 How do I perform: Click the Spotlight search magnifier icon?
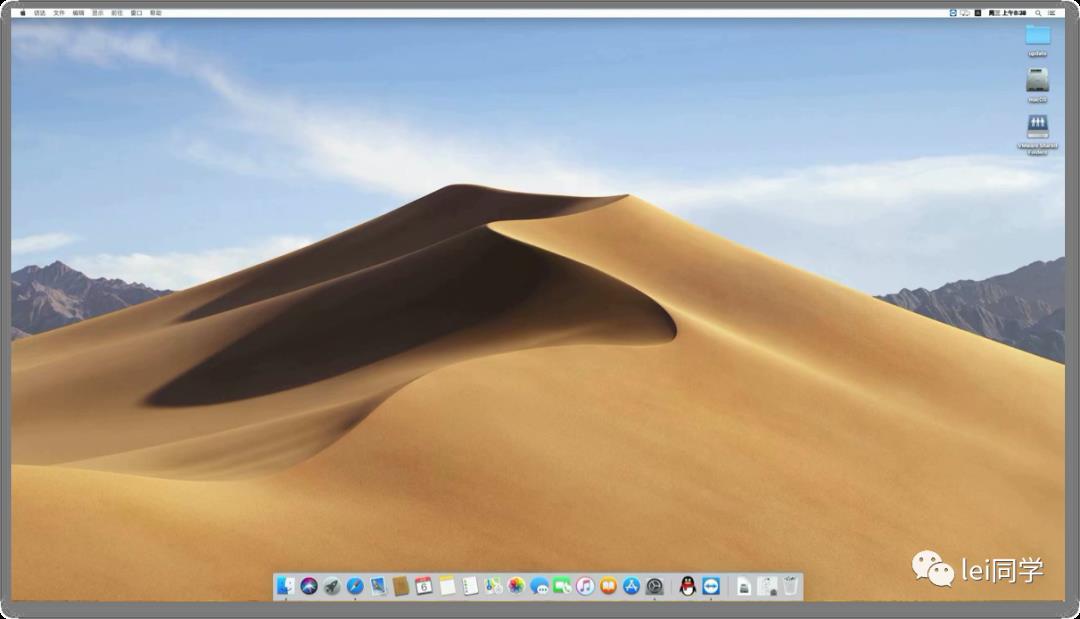(1038, 13)
